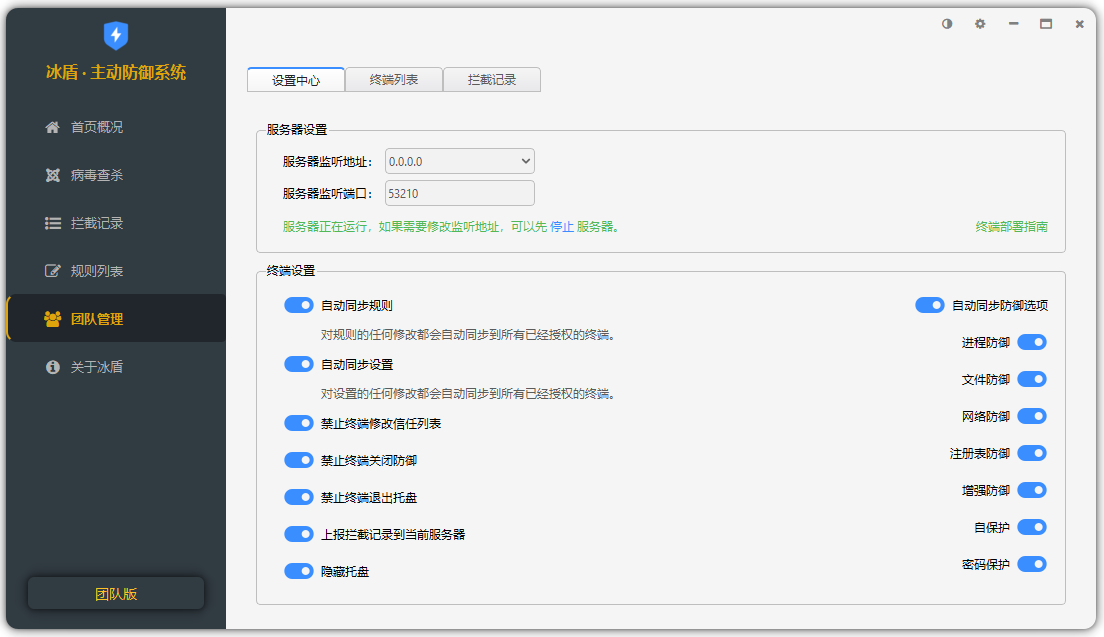Click the 团队版 button in sidebar

116,593
